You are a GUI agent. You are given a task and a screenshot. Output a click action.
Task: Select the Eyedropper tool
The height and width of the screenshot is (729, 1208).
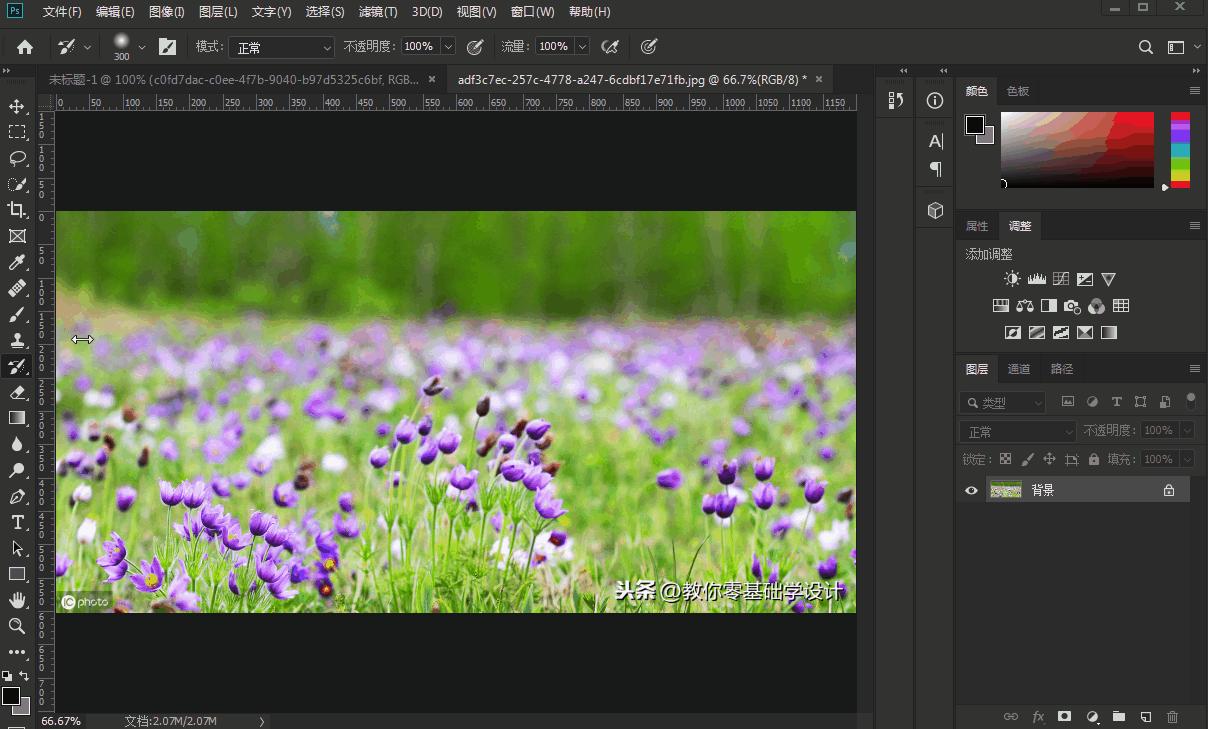coord(17,262)
